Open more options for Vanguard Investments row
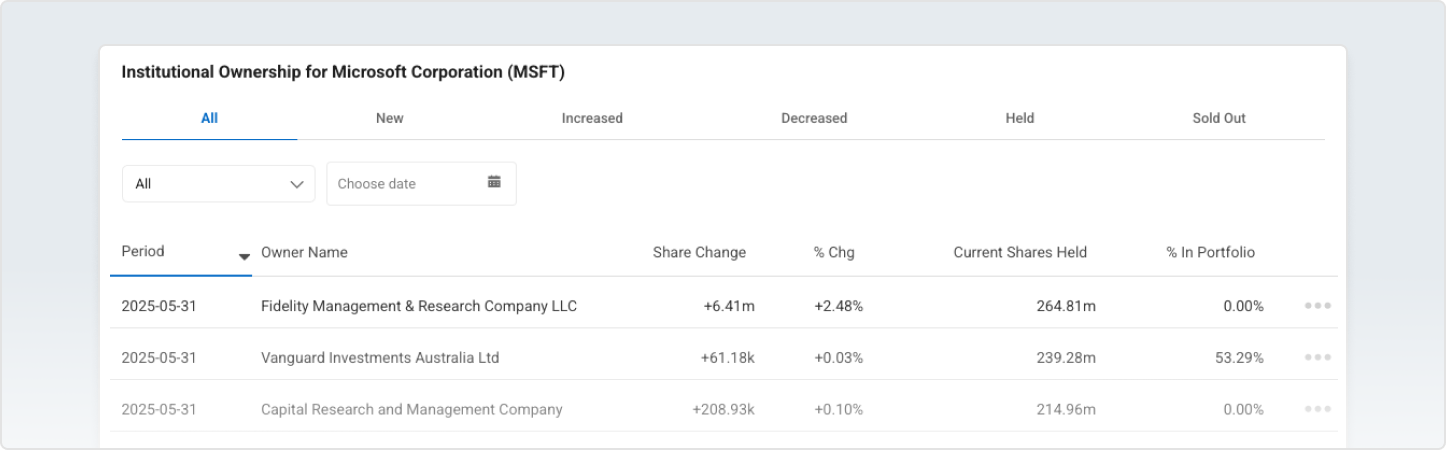Viewport: 1446px width, 450px height. [1317, 358]
